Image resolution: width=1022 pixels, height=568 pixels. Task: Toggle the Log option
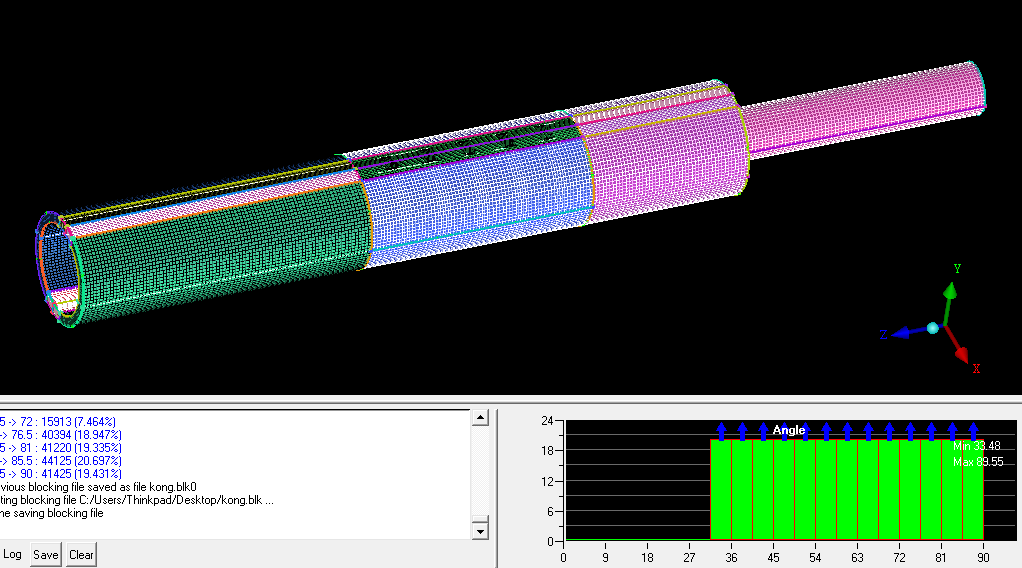[x=12, y=554]
